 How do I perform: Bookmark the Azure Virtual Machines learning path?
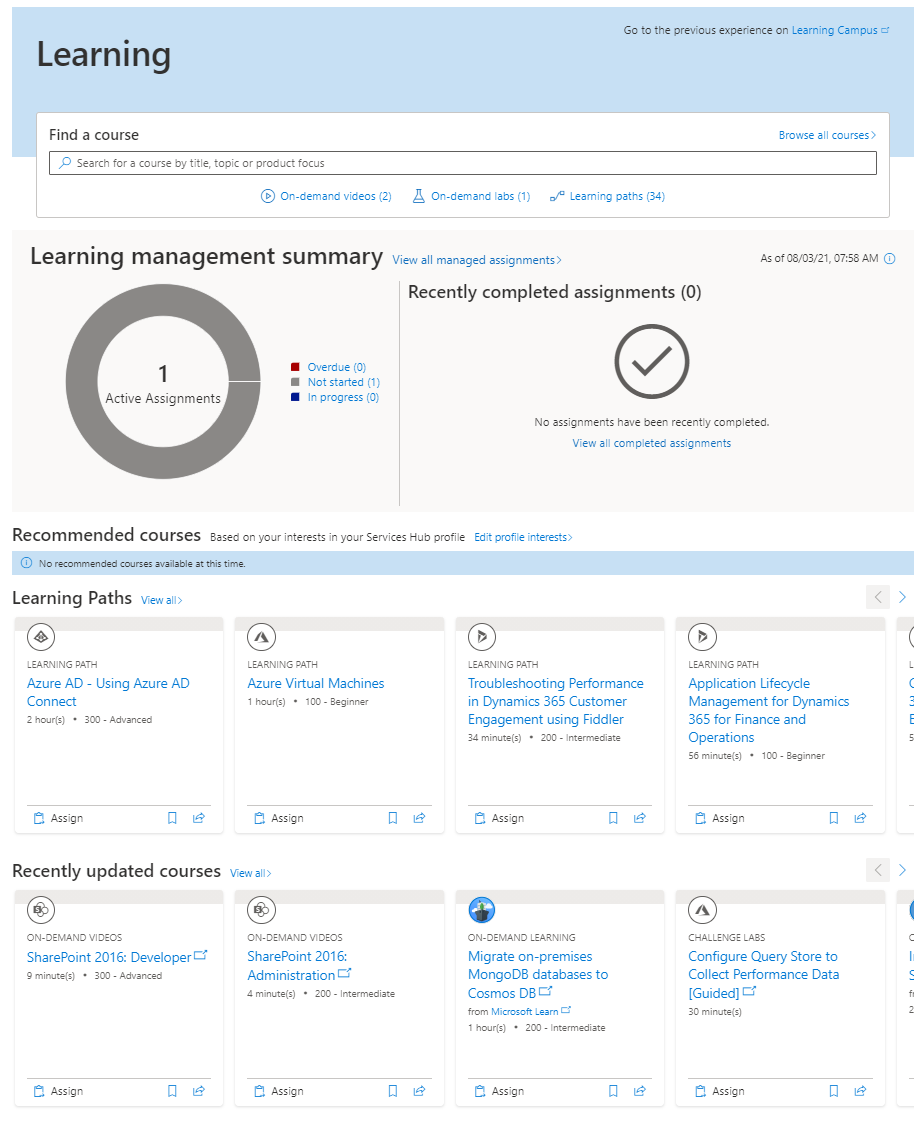pos(393,818)
